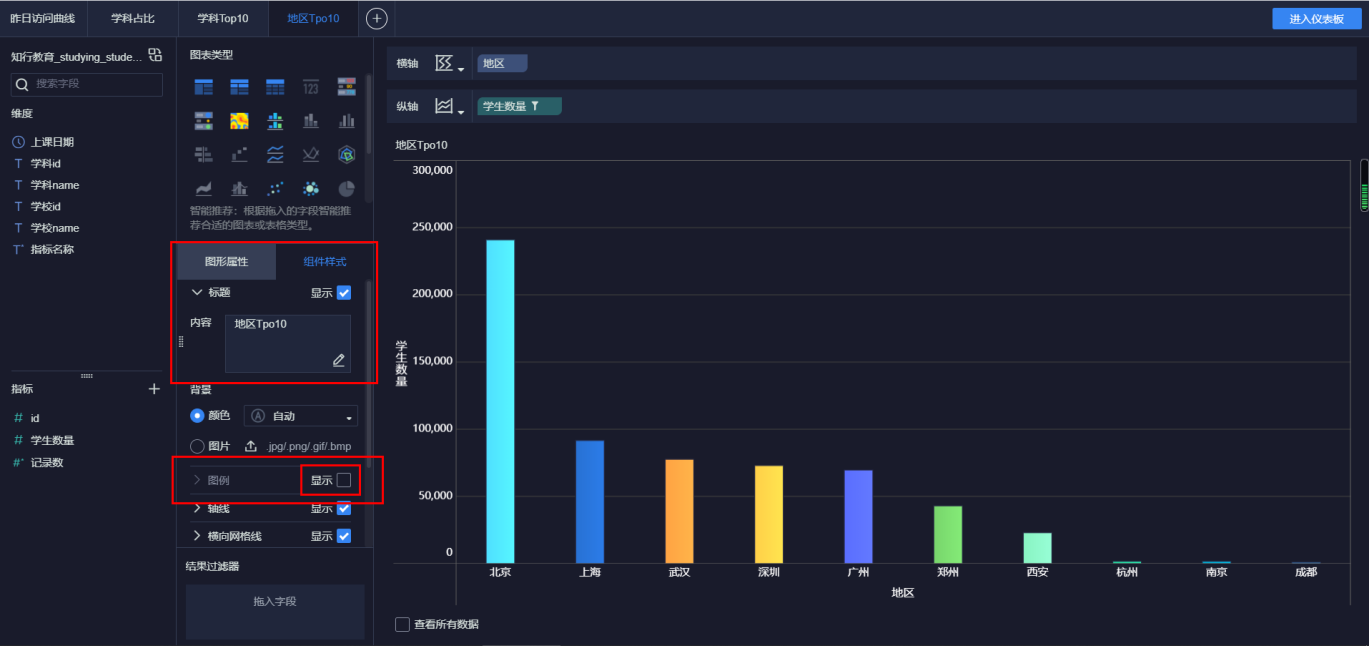This screenshot has width=1369, height=646.
Task: Check the 查看所有数据 checkbox
Action: click(402, 624)
